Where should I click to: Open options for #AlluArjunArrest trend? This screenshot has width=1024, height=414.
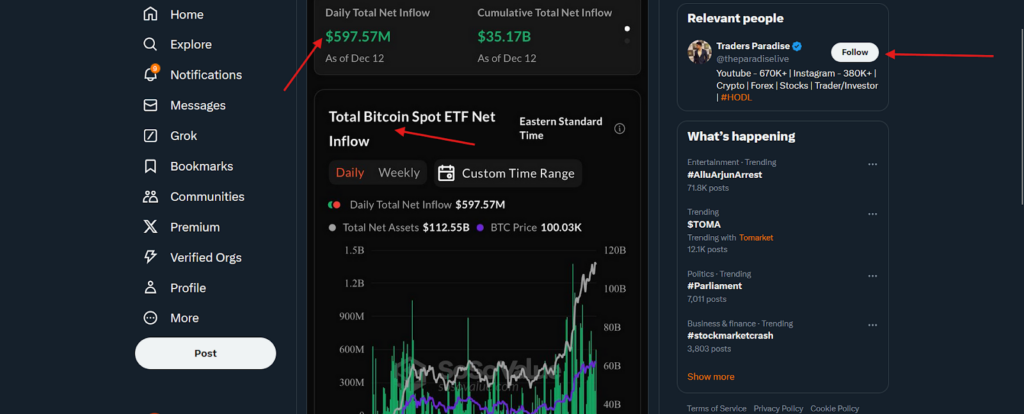point(872,164)
